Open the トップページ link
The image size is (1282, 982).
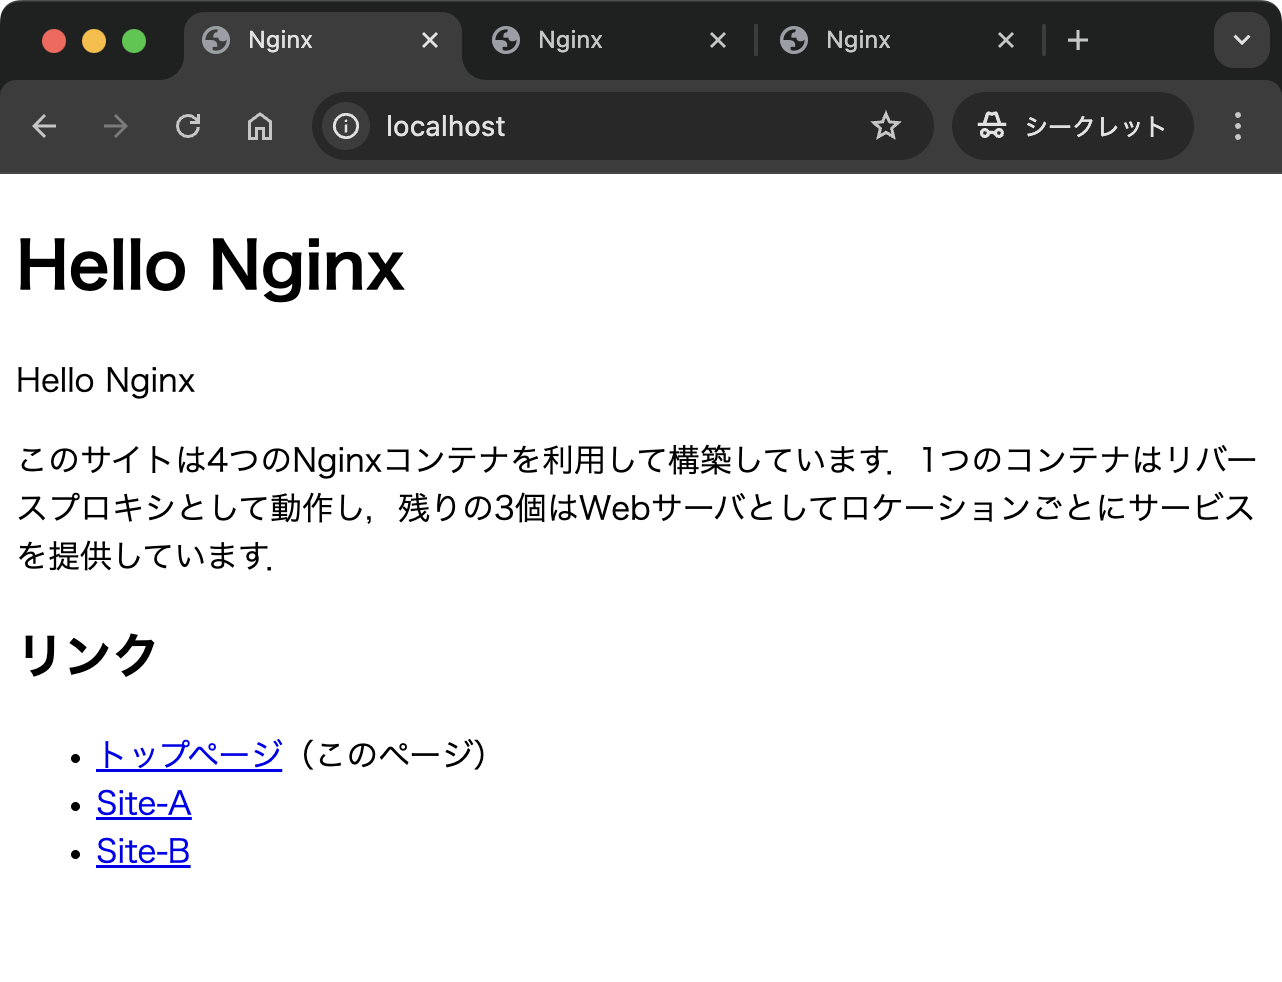(189, 754)
